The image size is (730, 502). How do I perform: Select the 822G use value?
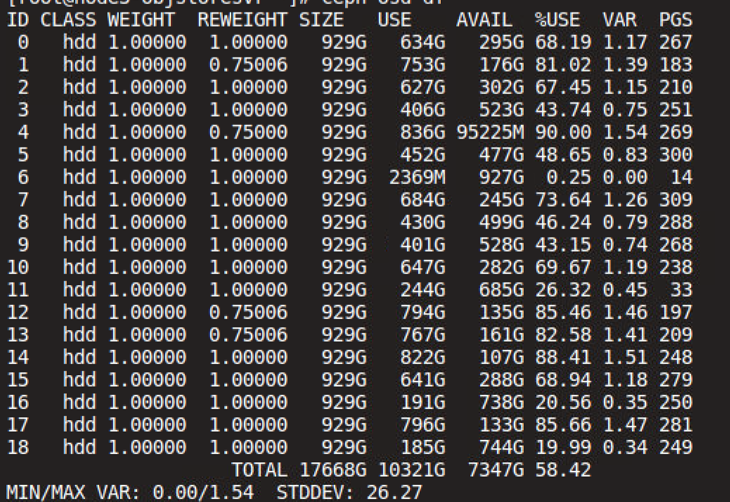tap(423, 357)
